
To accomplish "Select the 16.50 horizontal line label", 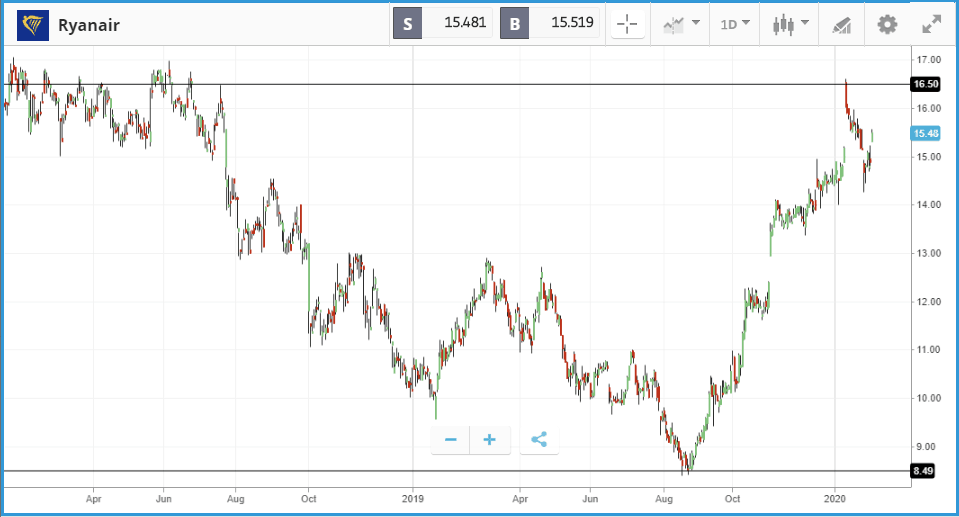I will [x=925, y=84].
